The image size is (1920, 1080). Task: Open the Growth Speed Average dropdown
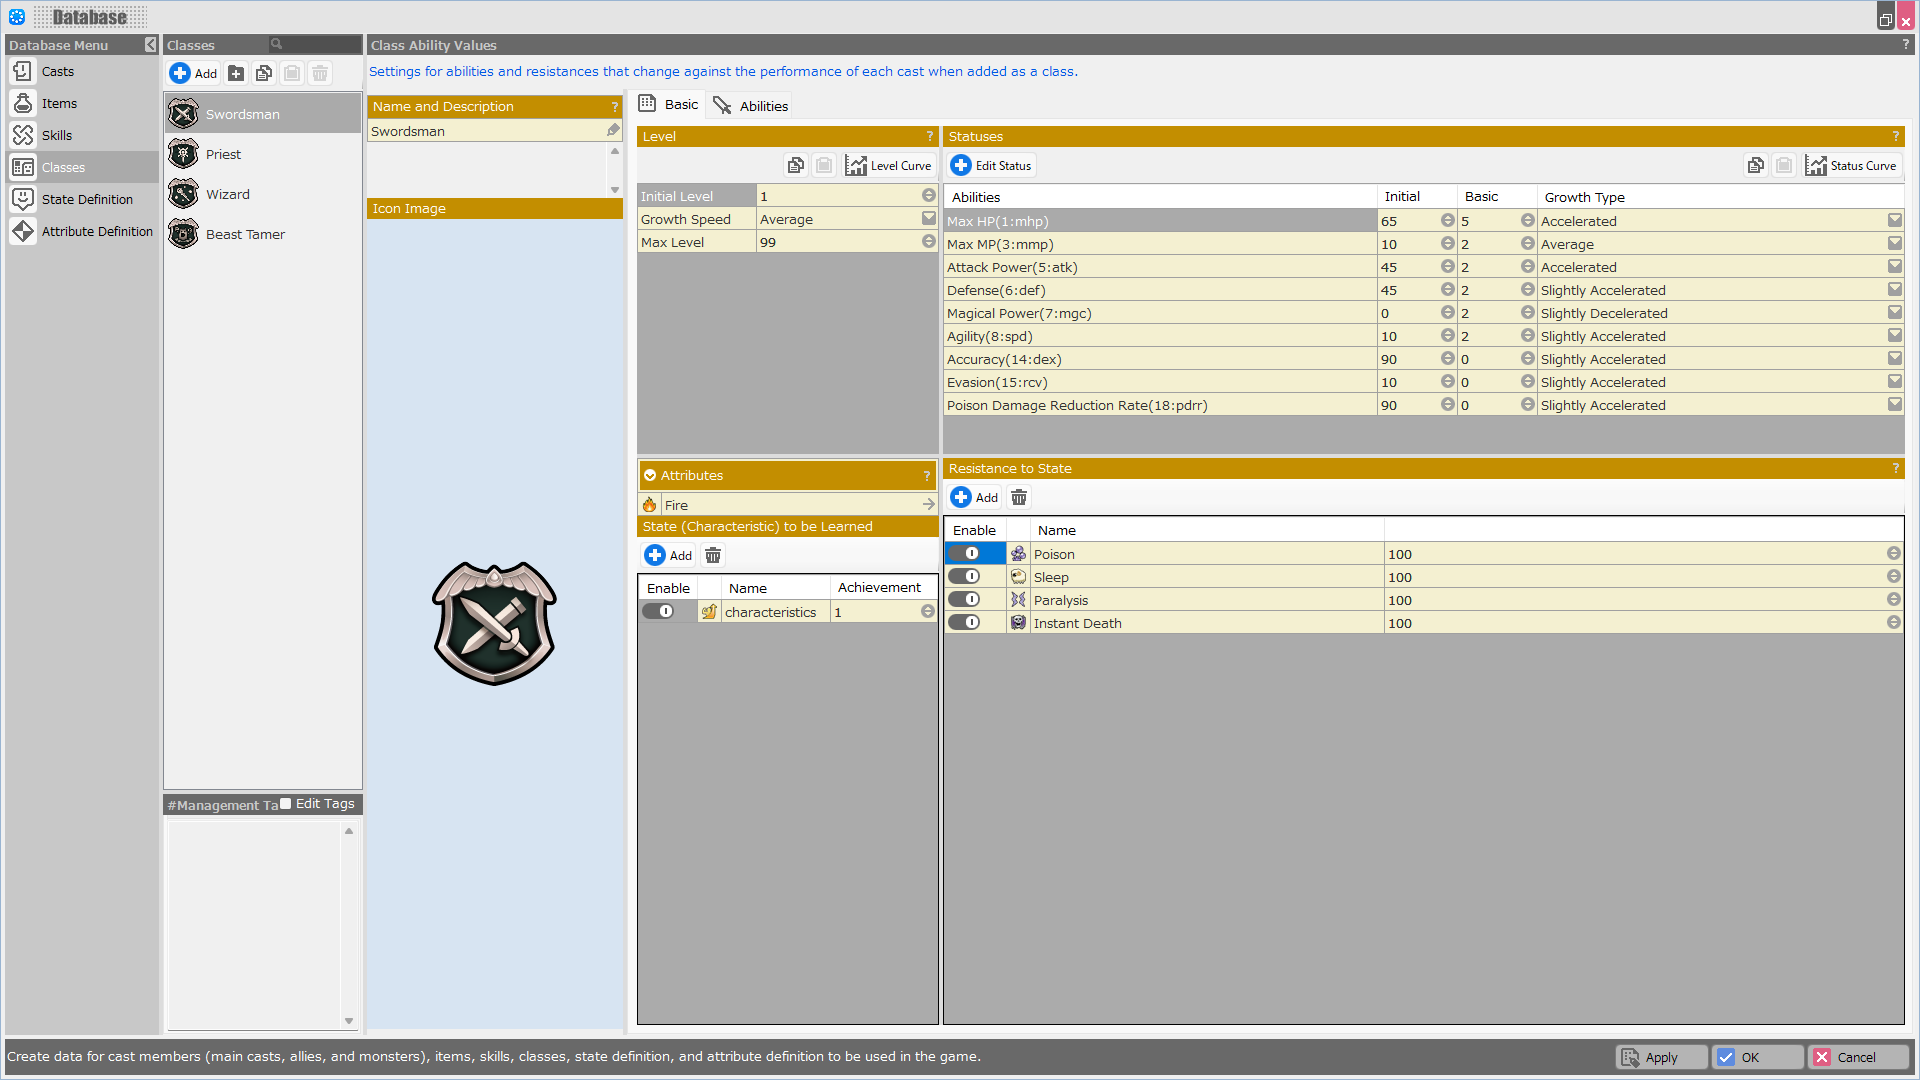(x=928, y=219)
